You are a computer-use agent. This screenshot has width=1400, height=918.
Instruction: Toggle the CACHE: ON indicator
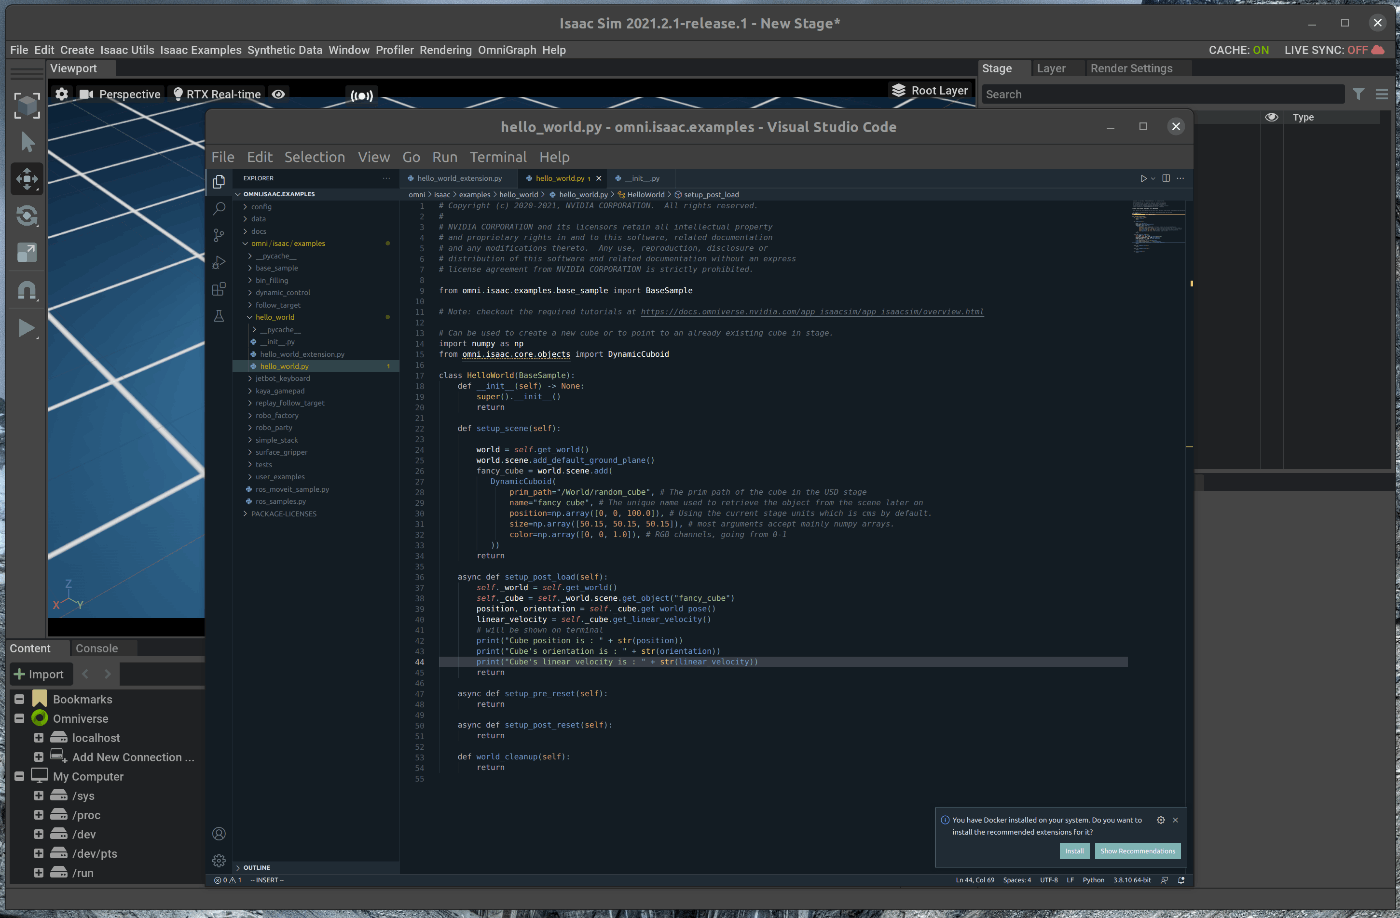(x=1239, y=50)
